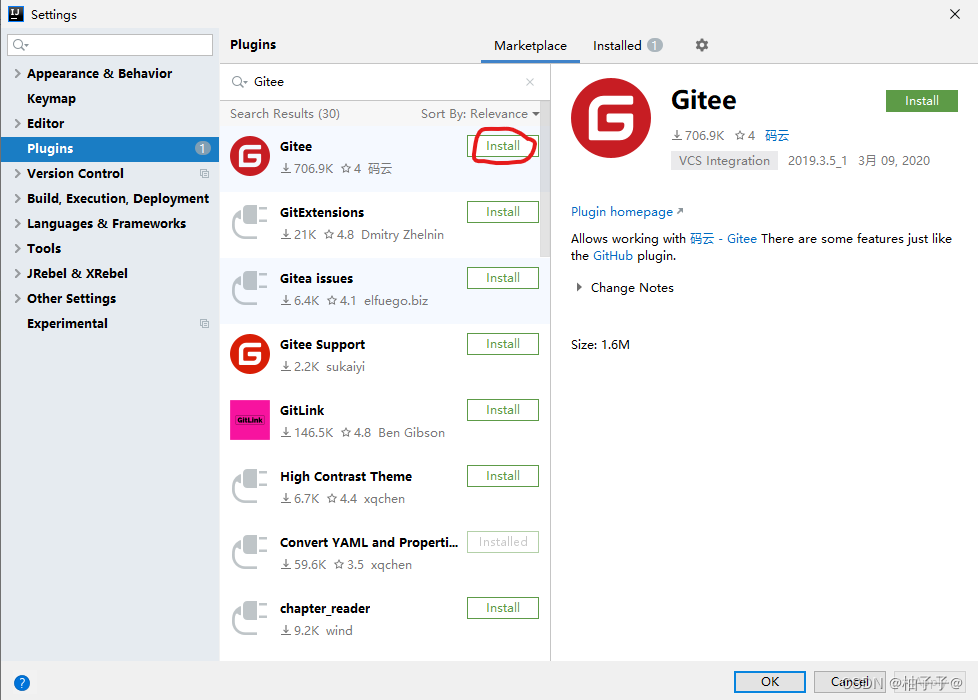Select Experimental in settings tree
This screenshot has width=978, height=700.
point(67,323)
